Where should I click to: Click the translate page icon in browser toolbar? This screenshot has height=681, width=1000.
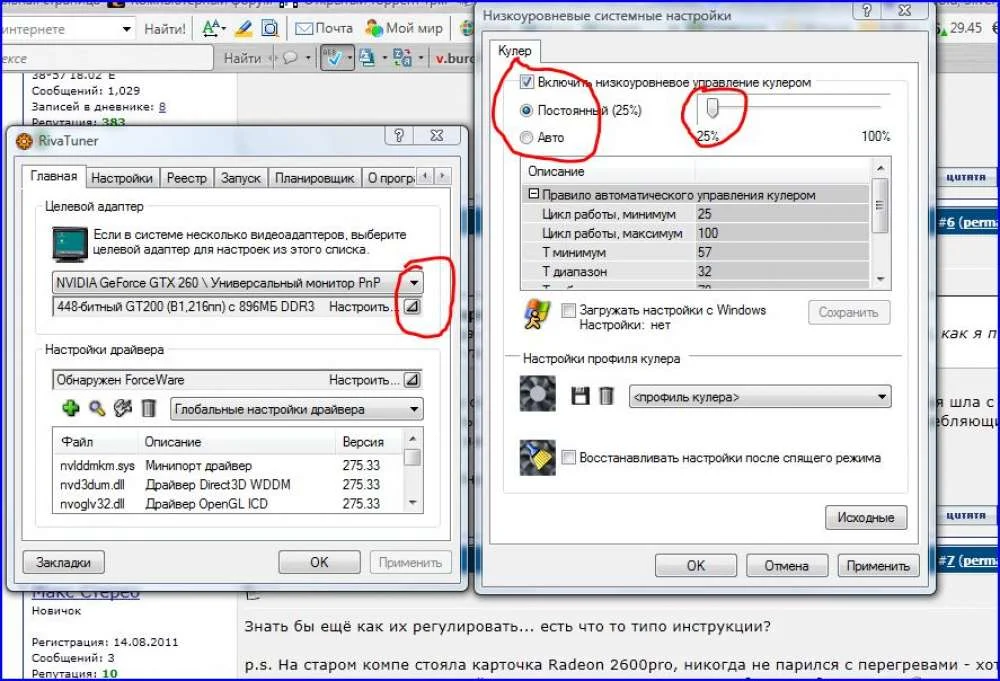click(x=402, y=58)
